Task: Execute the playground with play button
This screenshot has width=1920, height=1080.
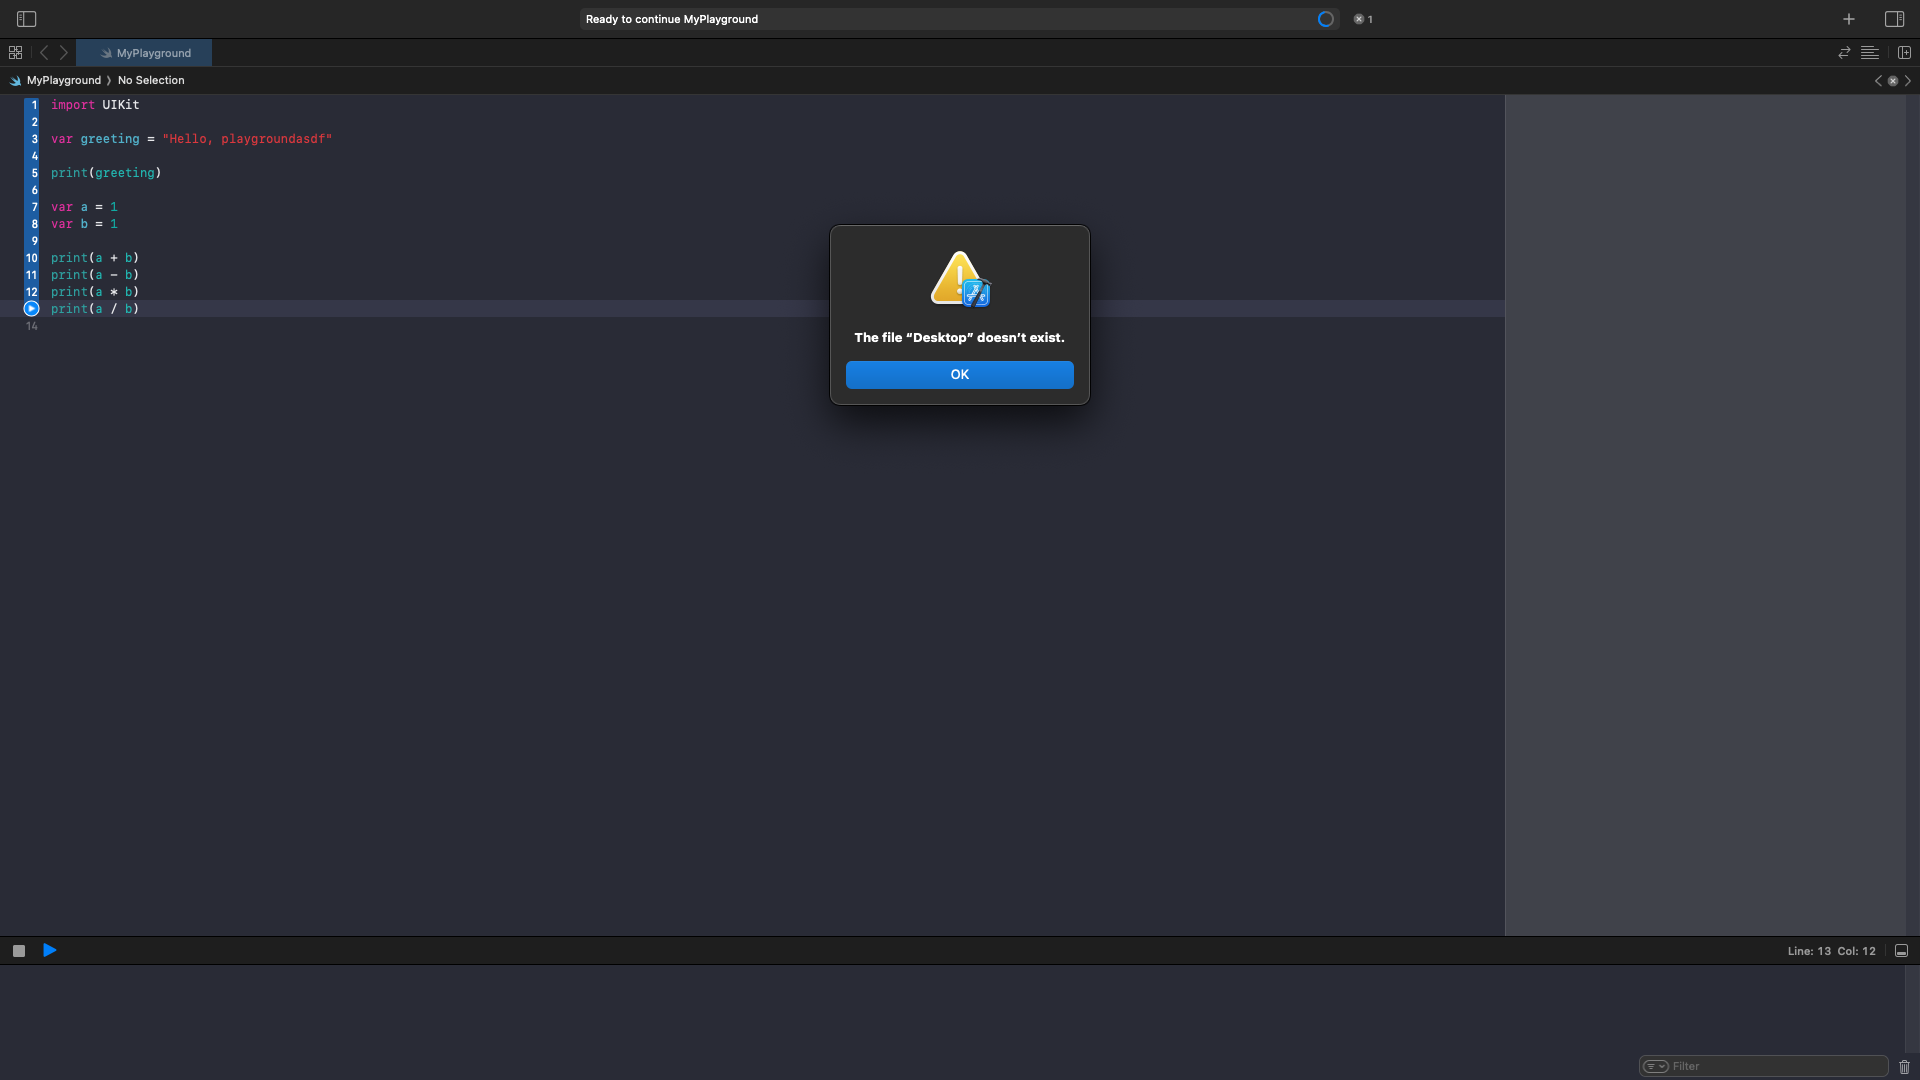Action: pyautogui.click(x=50, y=951)
